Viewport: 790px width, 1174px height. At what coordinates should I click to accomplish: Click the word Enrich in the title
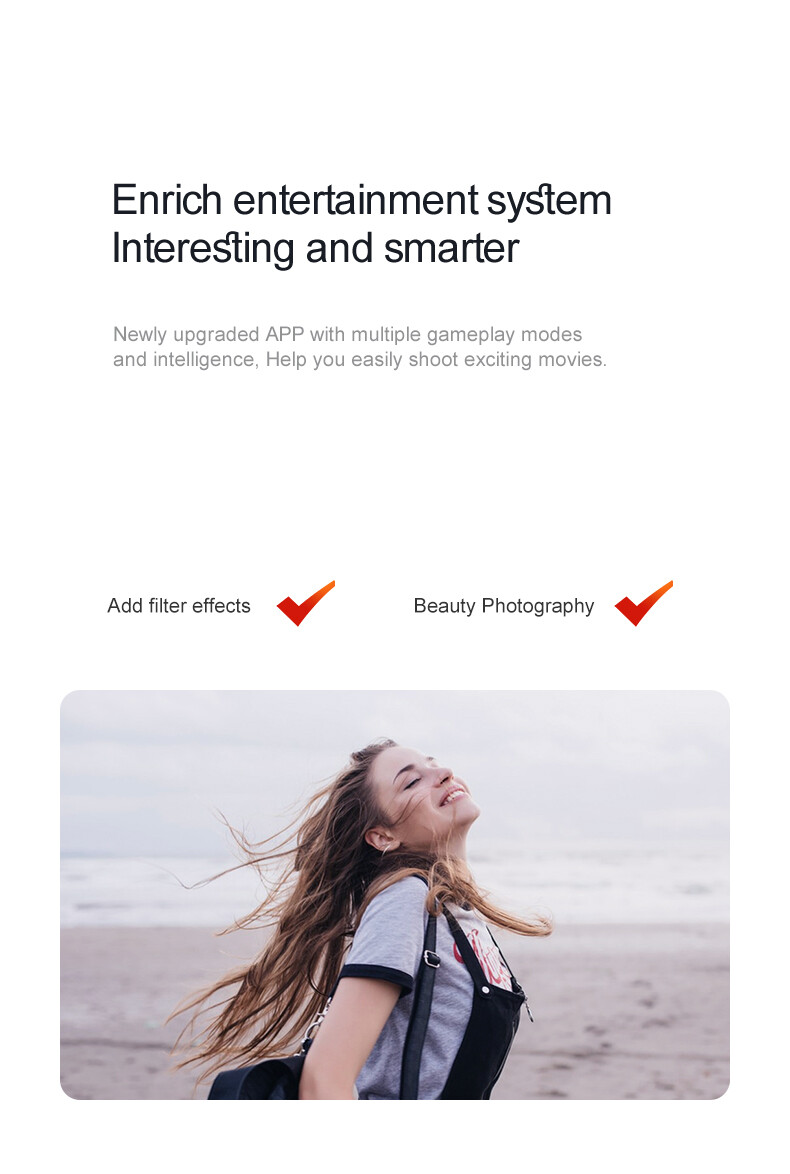[x=167, y=200]
